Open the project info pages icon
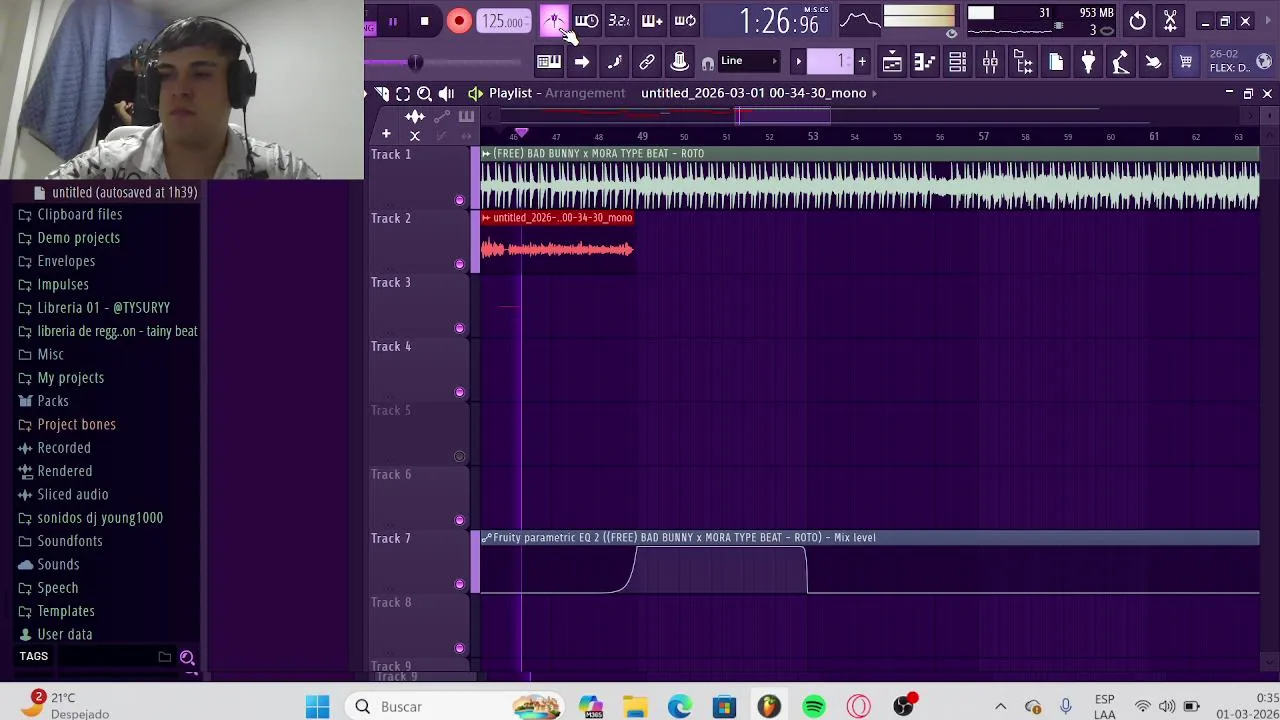The width and height of the screenshot is (1280, 720). click(x=1056, y=62)
